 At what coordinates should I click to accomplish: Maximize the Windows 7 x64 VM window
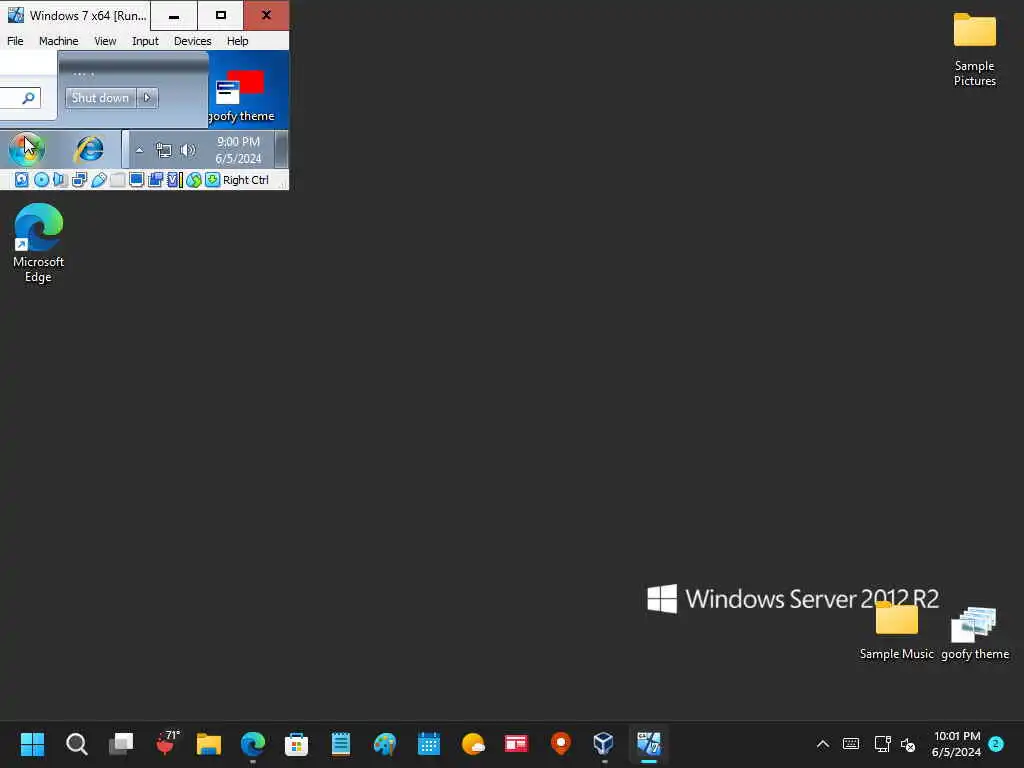click(221, 15)
